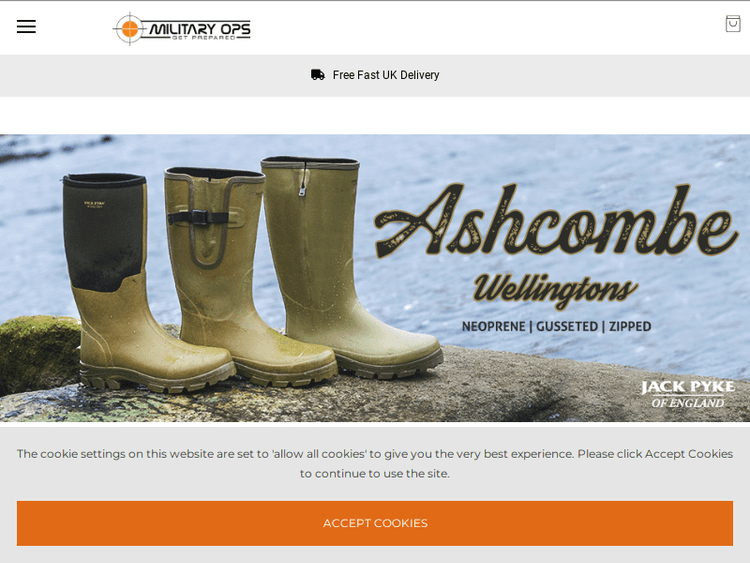Click the ZIPPED label in banner
Image resolution: width=750 pixels, height=563 pixels.
pos(630,327)
